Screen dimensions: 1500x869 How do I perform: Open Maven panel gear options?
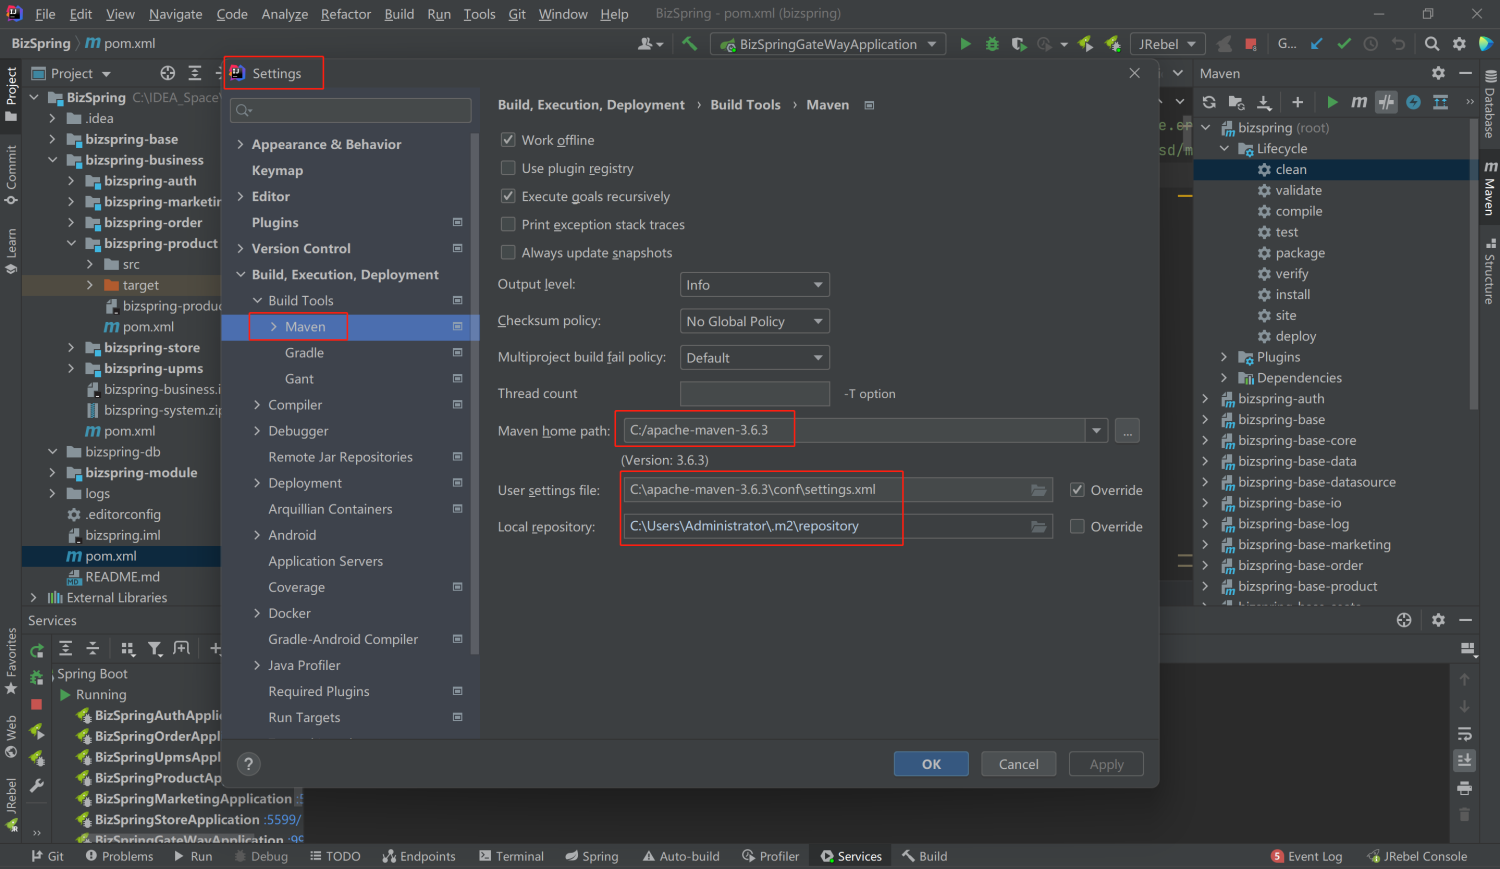point(1438,73)
